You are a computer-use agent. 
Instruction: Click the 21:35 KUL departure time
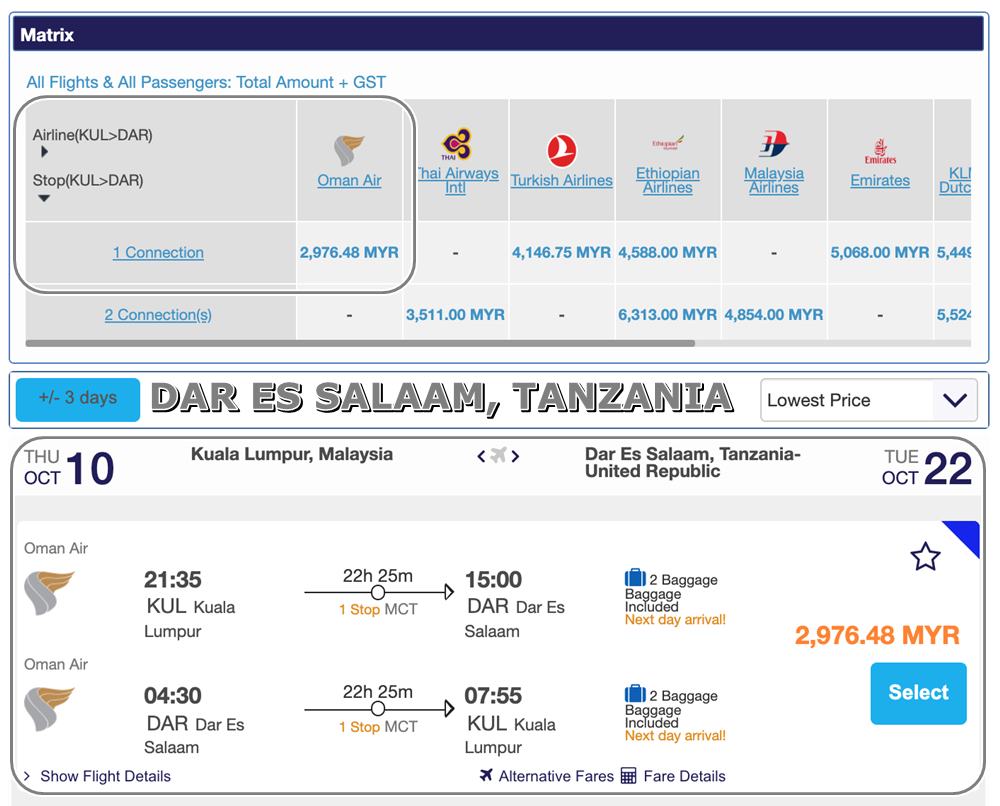172,580
